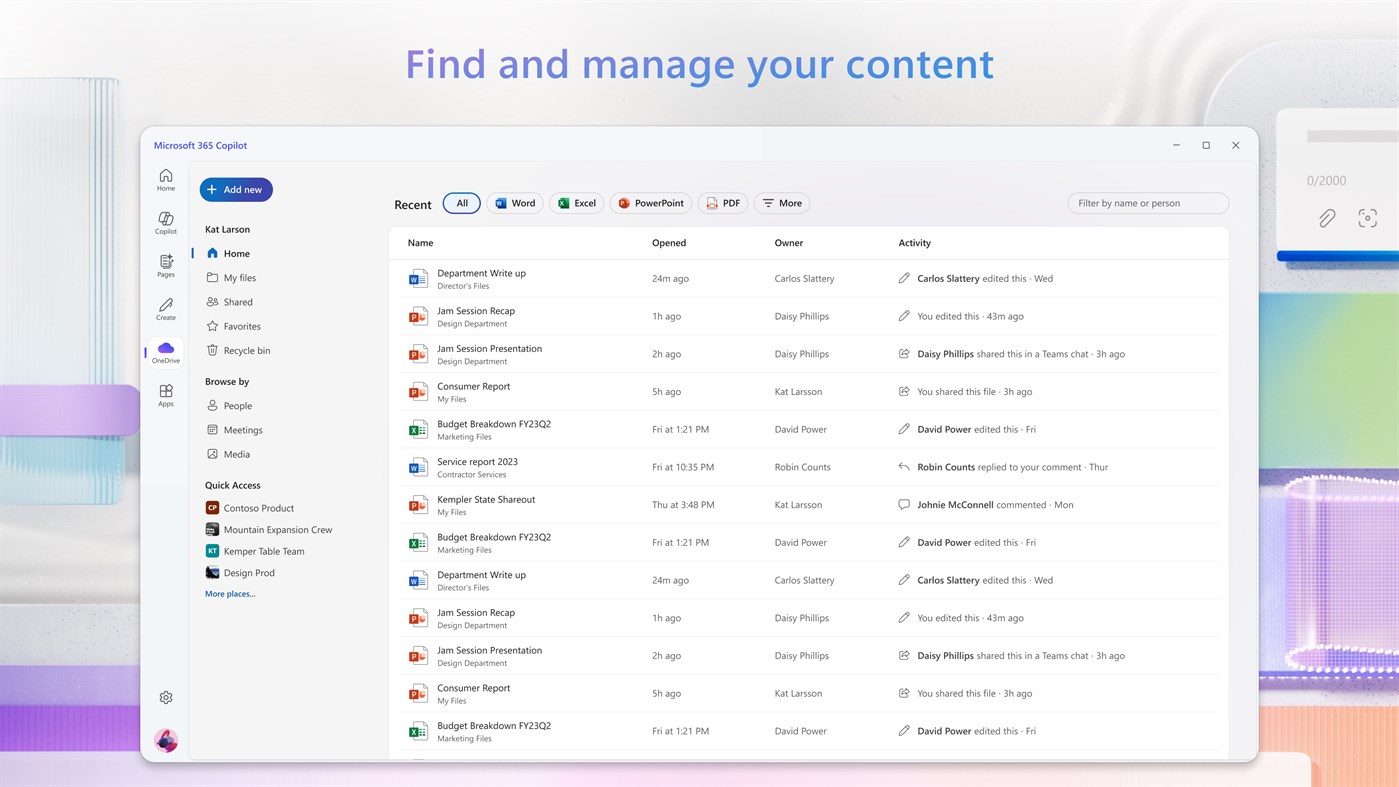Click the filter by name or person field
Image resolution: width=1399 pixels, height=787 pixels.
point(1146,202)
